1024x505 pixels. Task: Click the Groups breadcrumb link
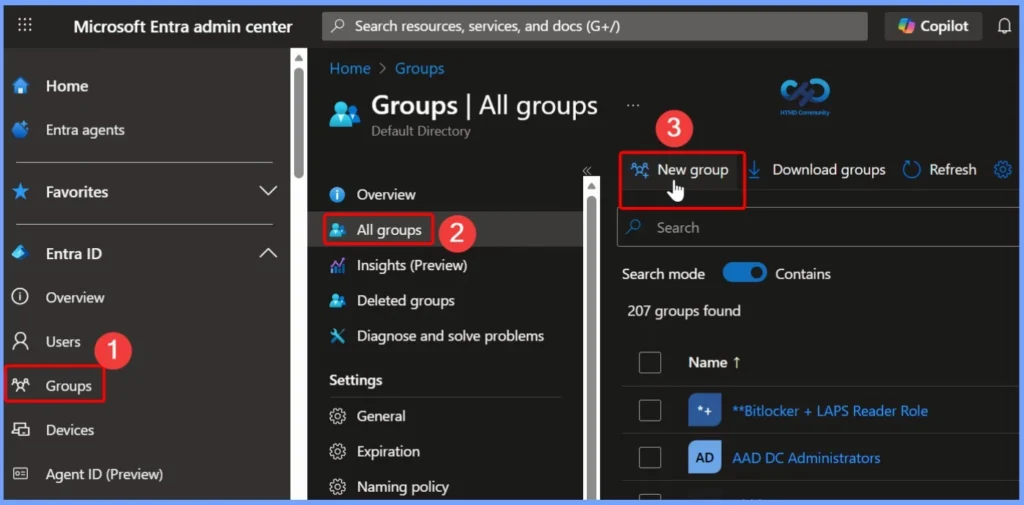419,69
